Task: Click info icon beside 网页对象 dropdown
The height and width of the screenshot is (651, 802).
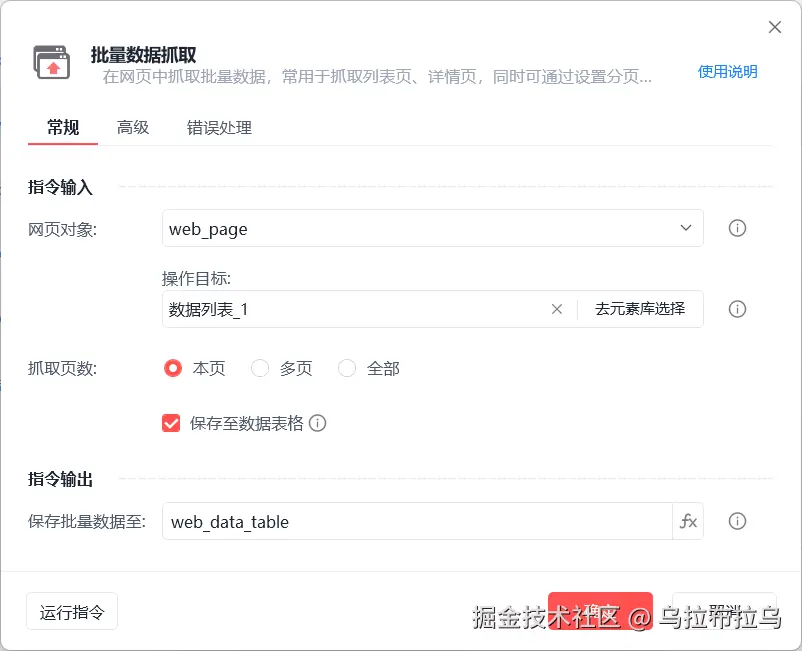Action: (737, 228)
